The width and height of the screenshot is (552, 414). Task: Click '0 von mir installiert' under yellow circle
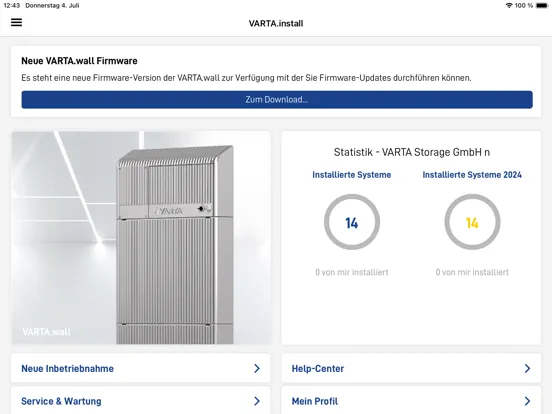point(472,272)
